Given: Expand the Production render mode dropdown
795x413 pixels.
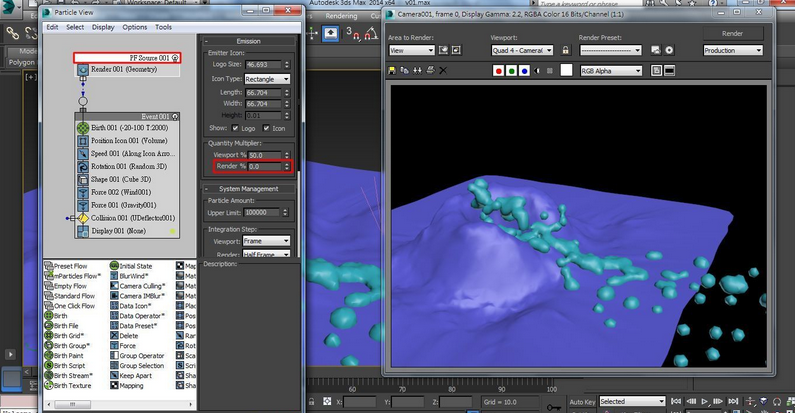Looking at the screenshot, I should coord(733,50).
